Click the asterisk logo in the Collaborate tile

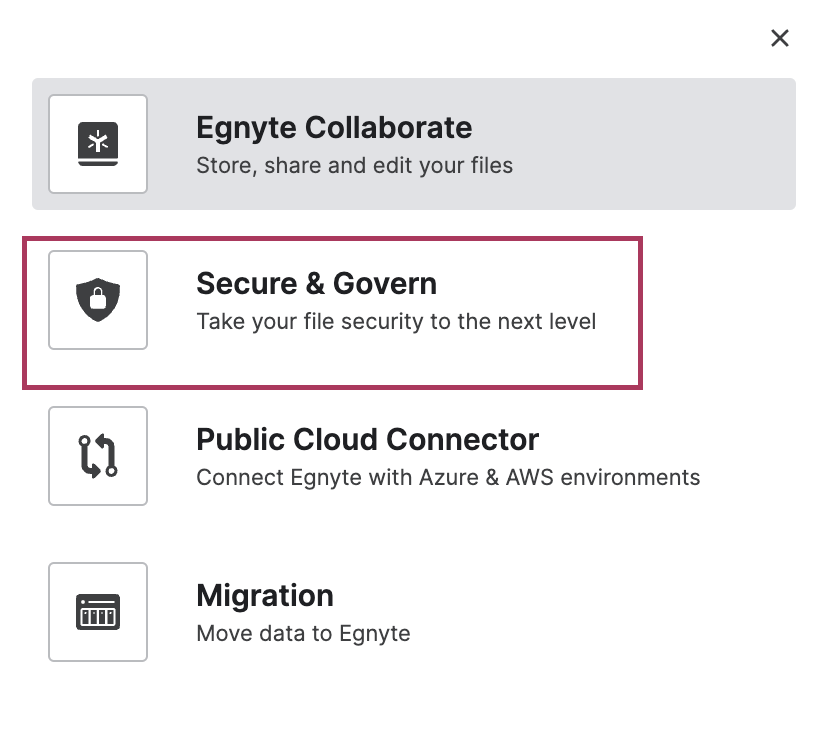tap(98, 141)
